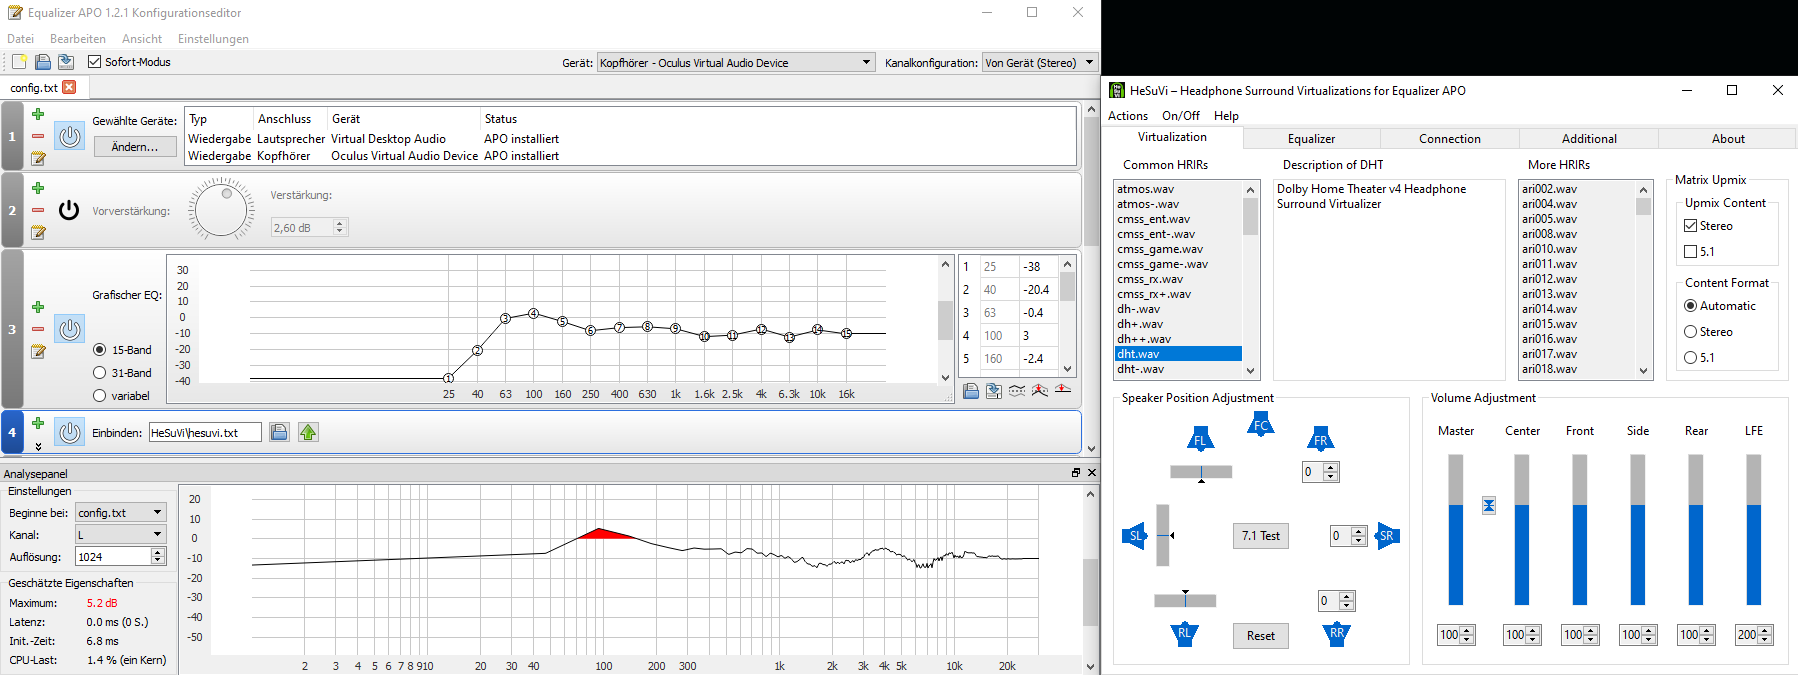Select the 15-Band graphic EQ option
Screen dimensions: 1798x675
click(x=100, y=350)
